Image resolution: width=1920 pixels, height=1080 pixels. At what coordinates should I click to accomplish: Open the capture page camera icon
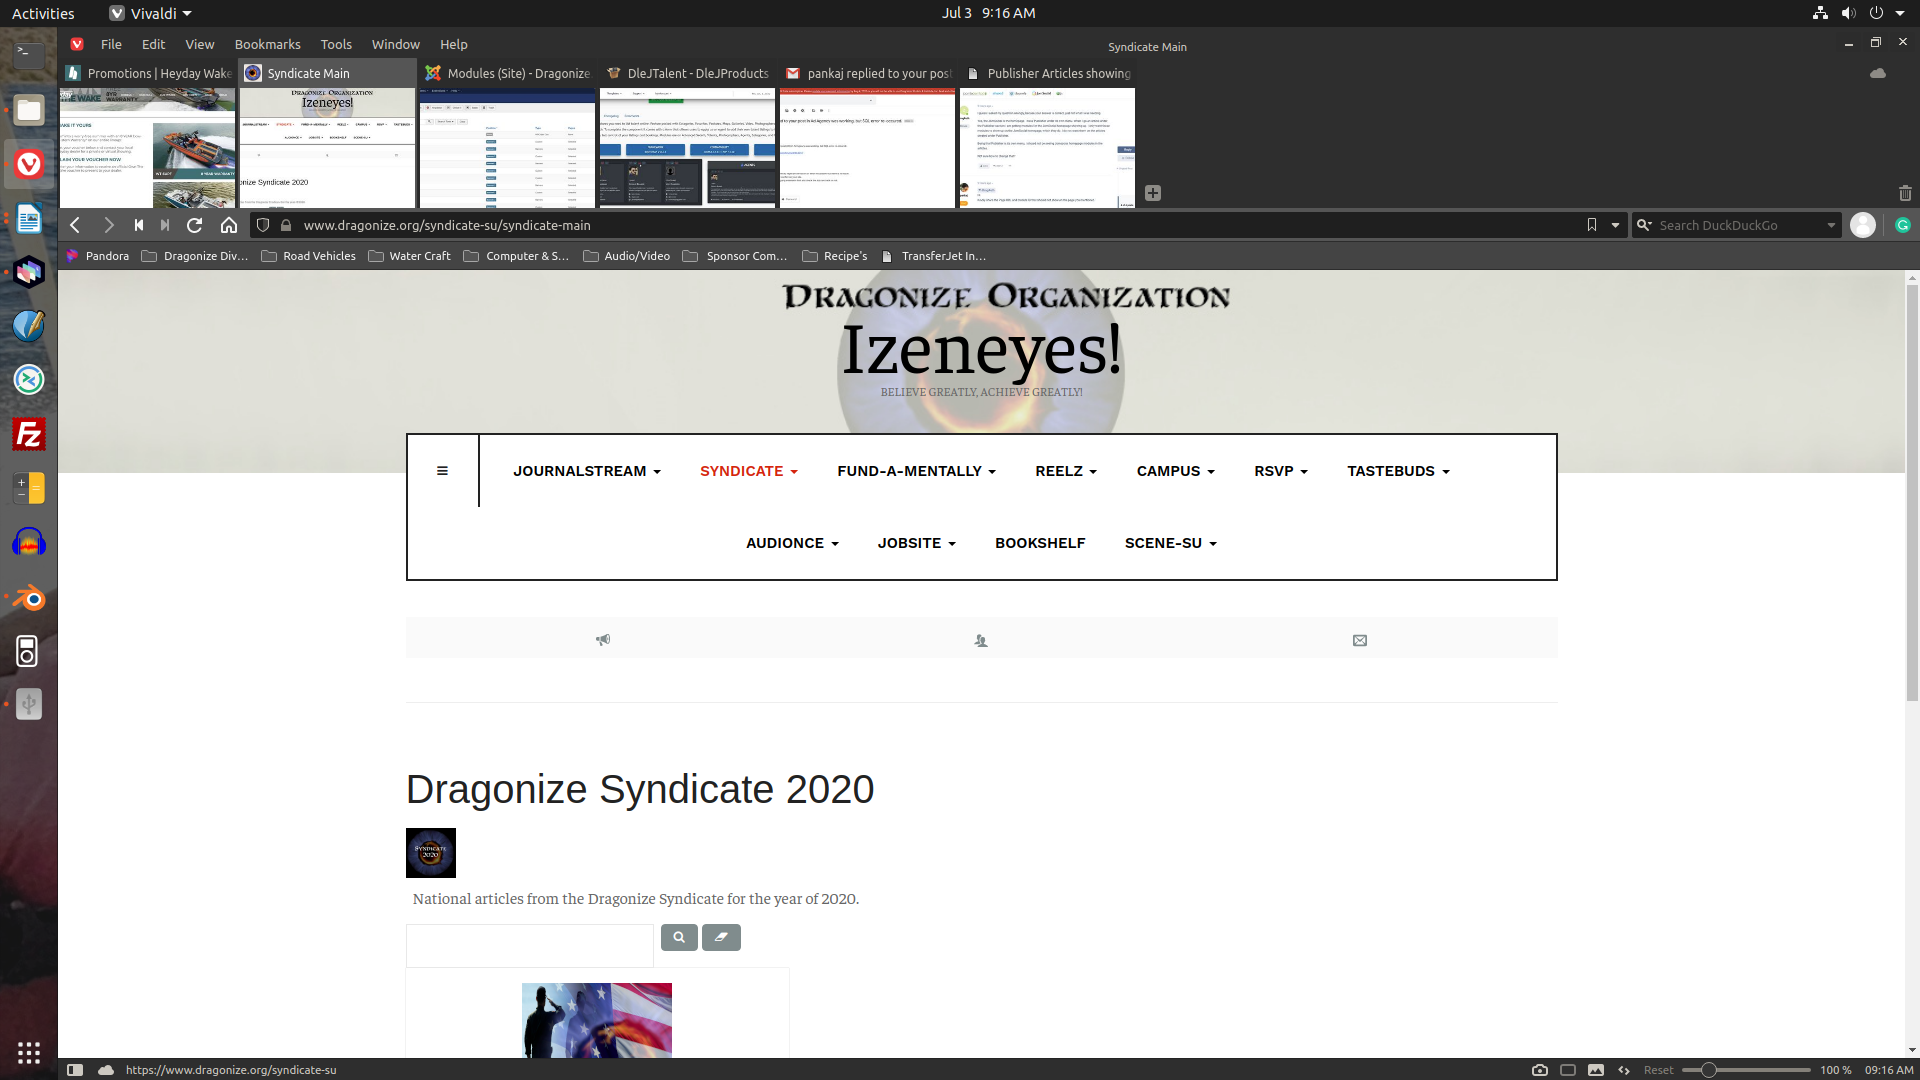click(1540, 1070)
